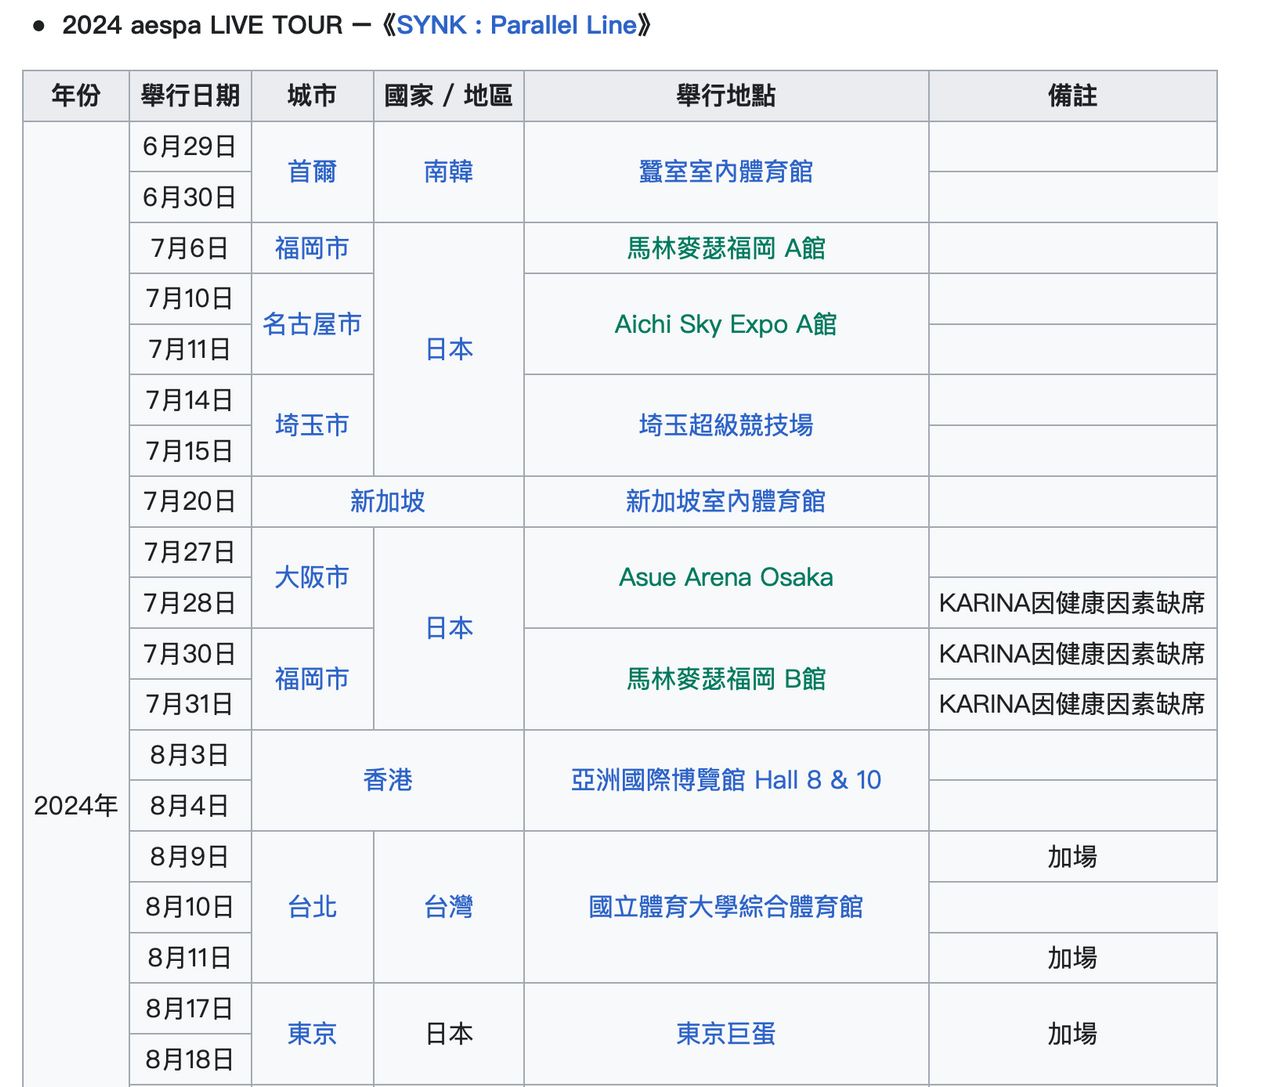Open the 馬林麥瑟福岡 A館 venue link
Image resolution: width=1280 pixels, height=1087 pixels.
(x=725, y=248)
